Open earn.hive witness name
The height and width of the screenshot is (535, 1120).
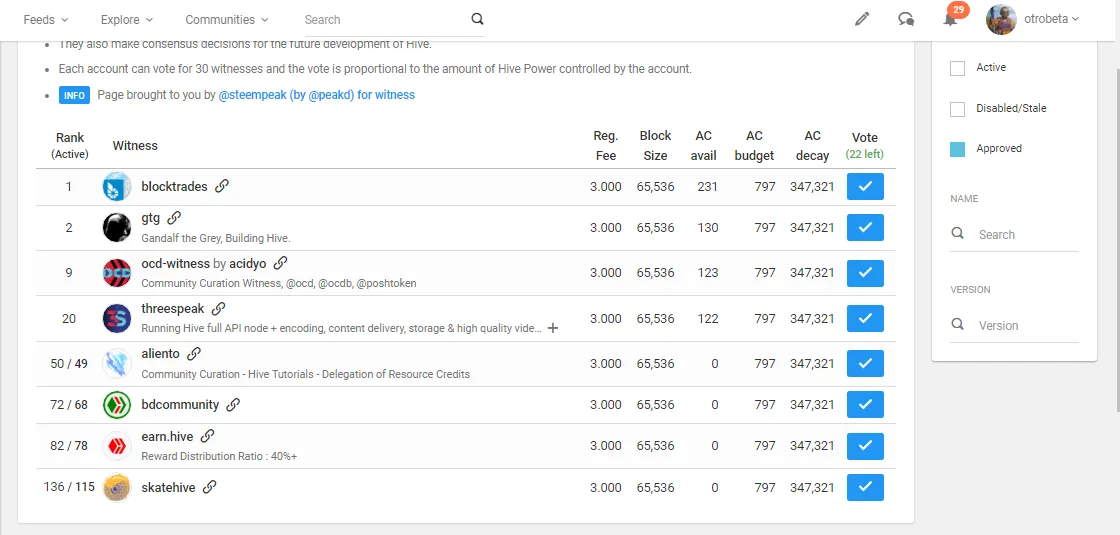(167, 436)
